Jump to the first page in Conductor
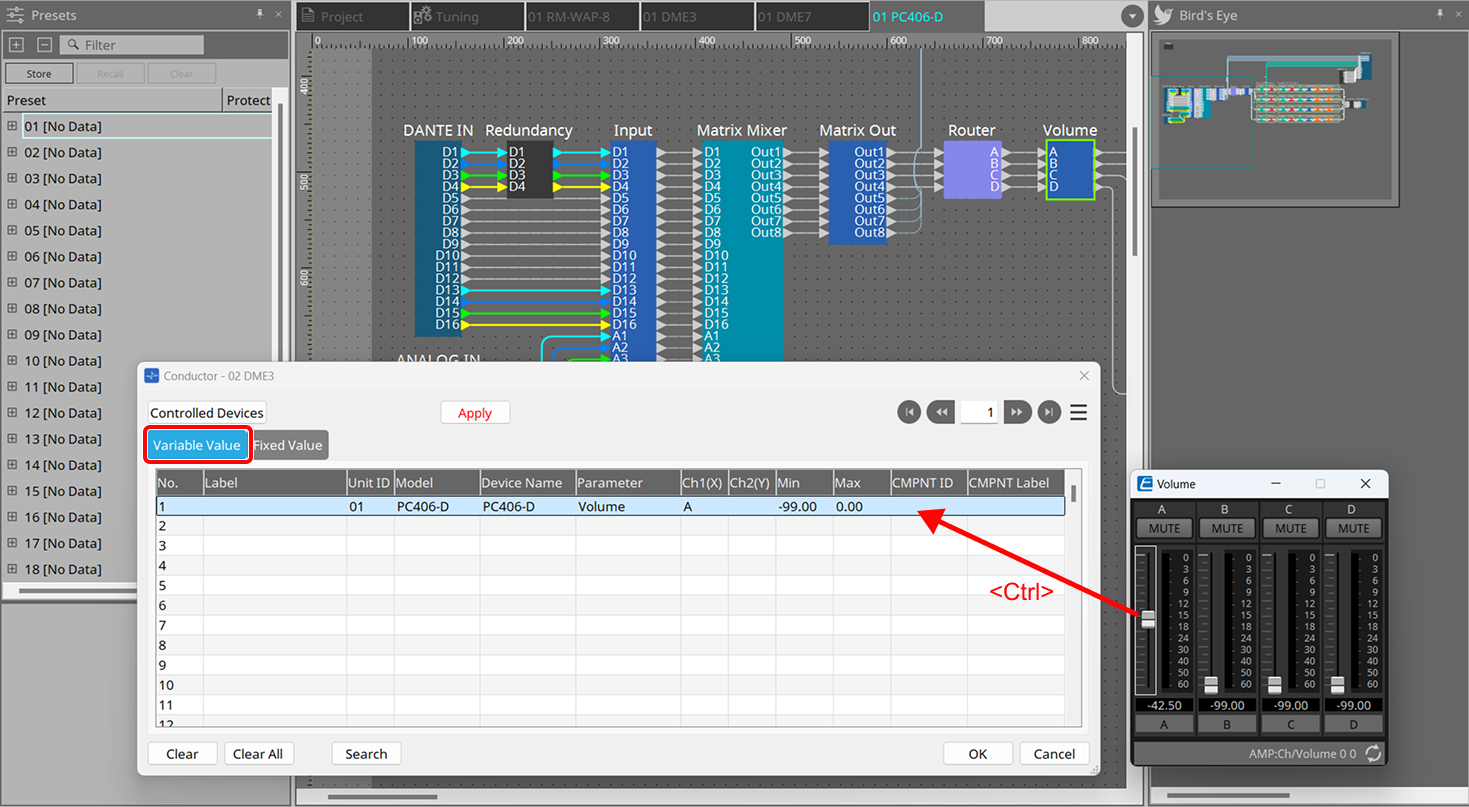Screen dimensions: 1469x807 coord(909,411)
